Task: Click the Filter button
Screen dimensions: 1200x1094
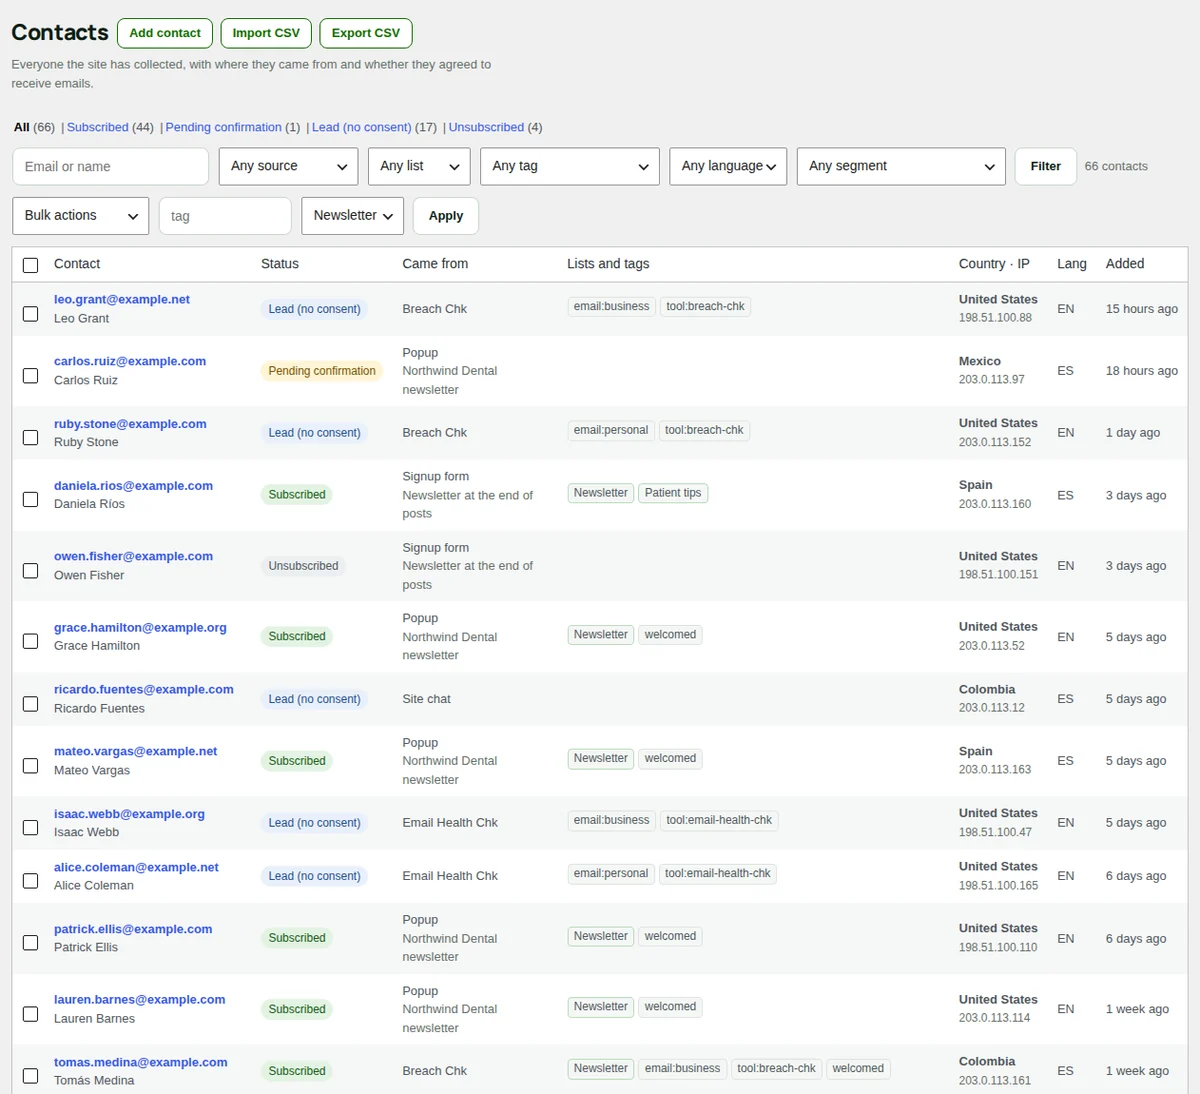Action: coord(1045,166)
